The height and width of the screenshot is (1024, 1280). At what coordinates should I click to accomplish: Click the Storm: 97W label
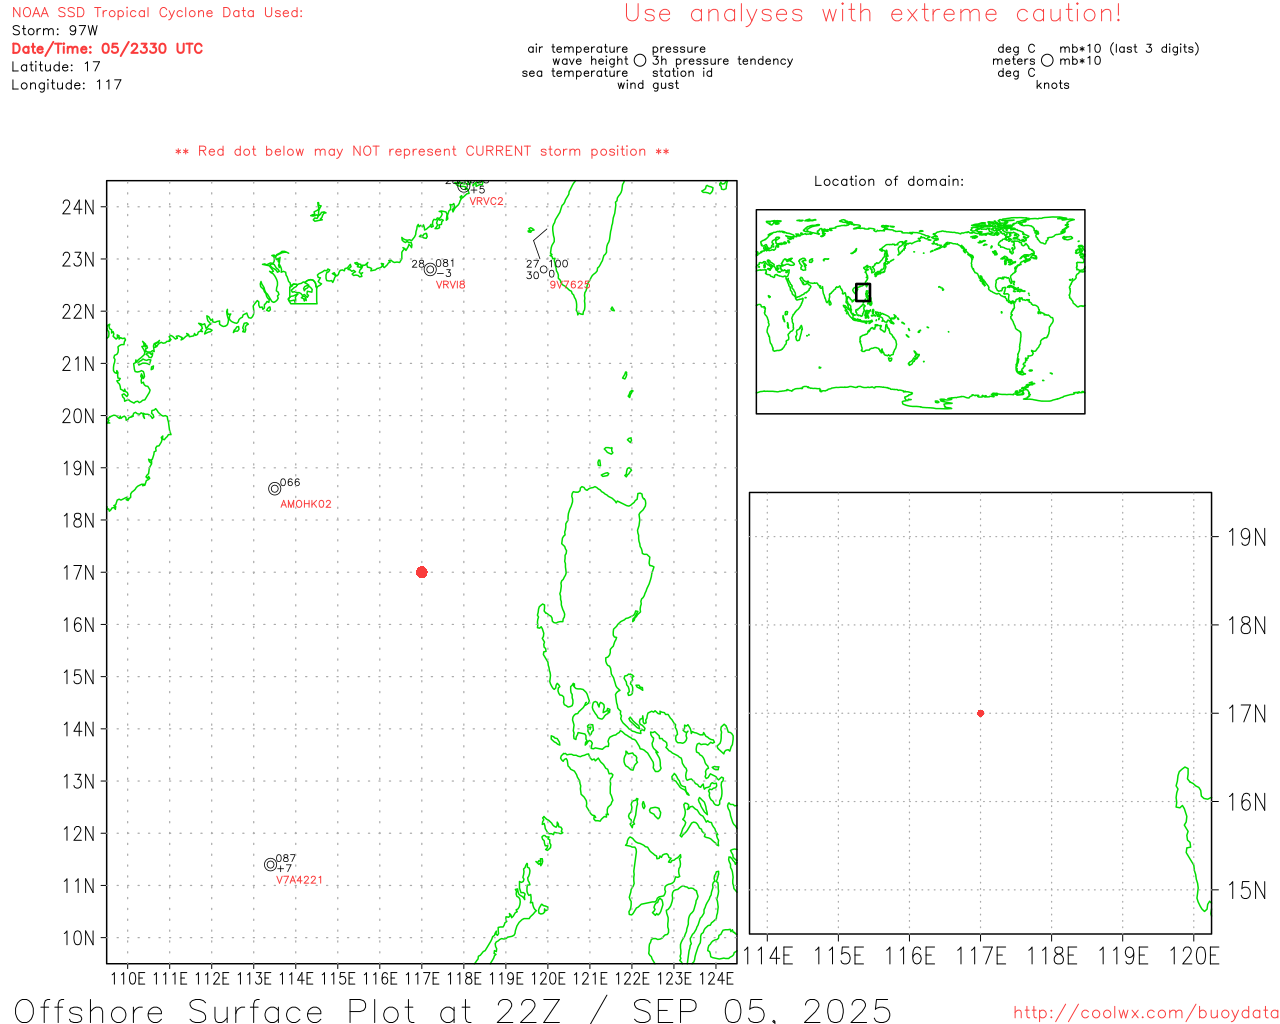click(55, 30)
